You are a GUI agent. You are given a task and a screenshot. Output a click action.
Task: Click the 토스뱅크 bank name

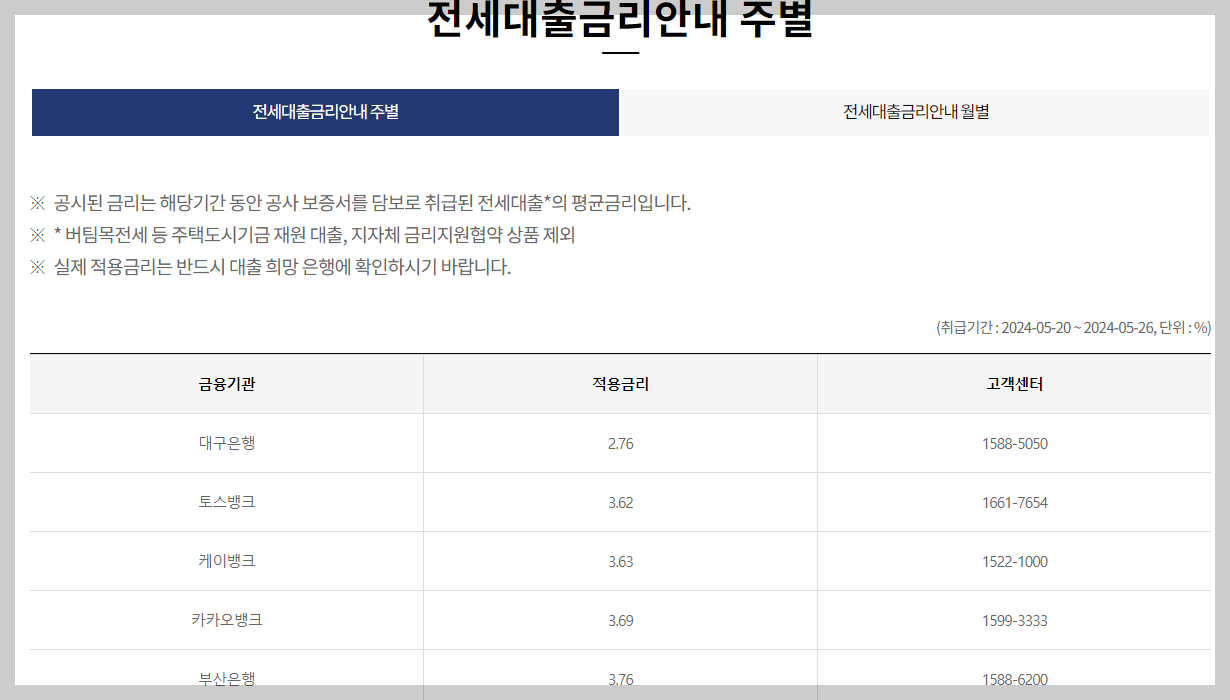click(228, 500)
